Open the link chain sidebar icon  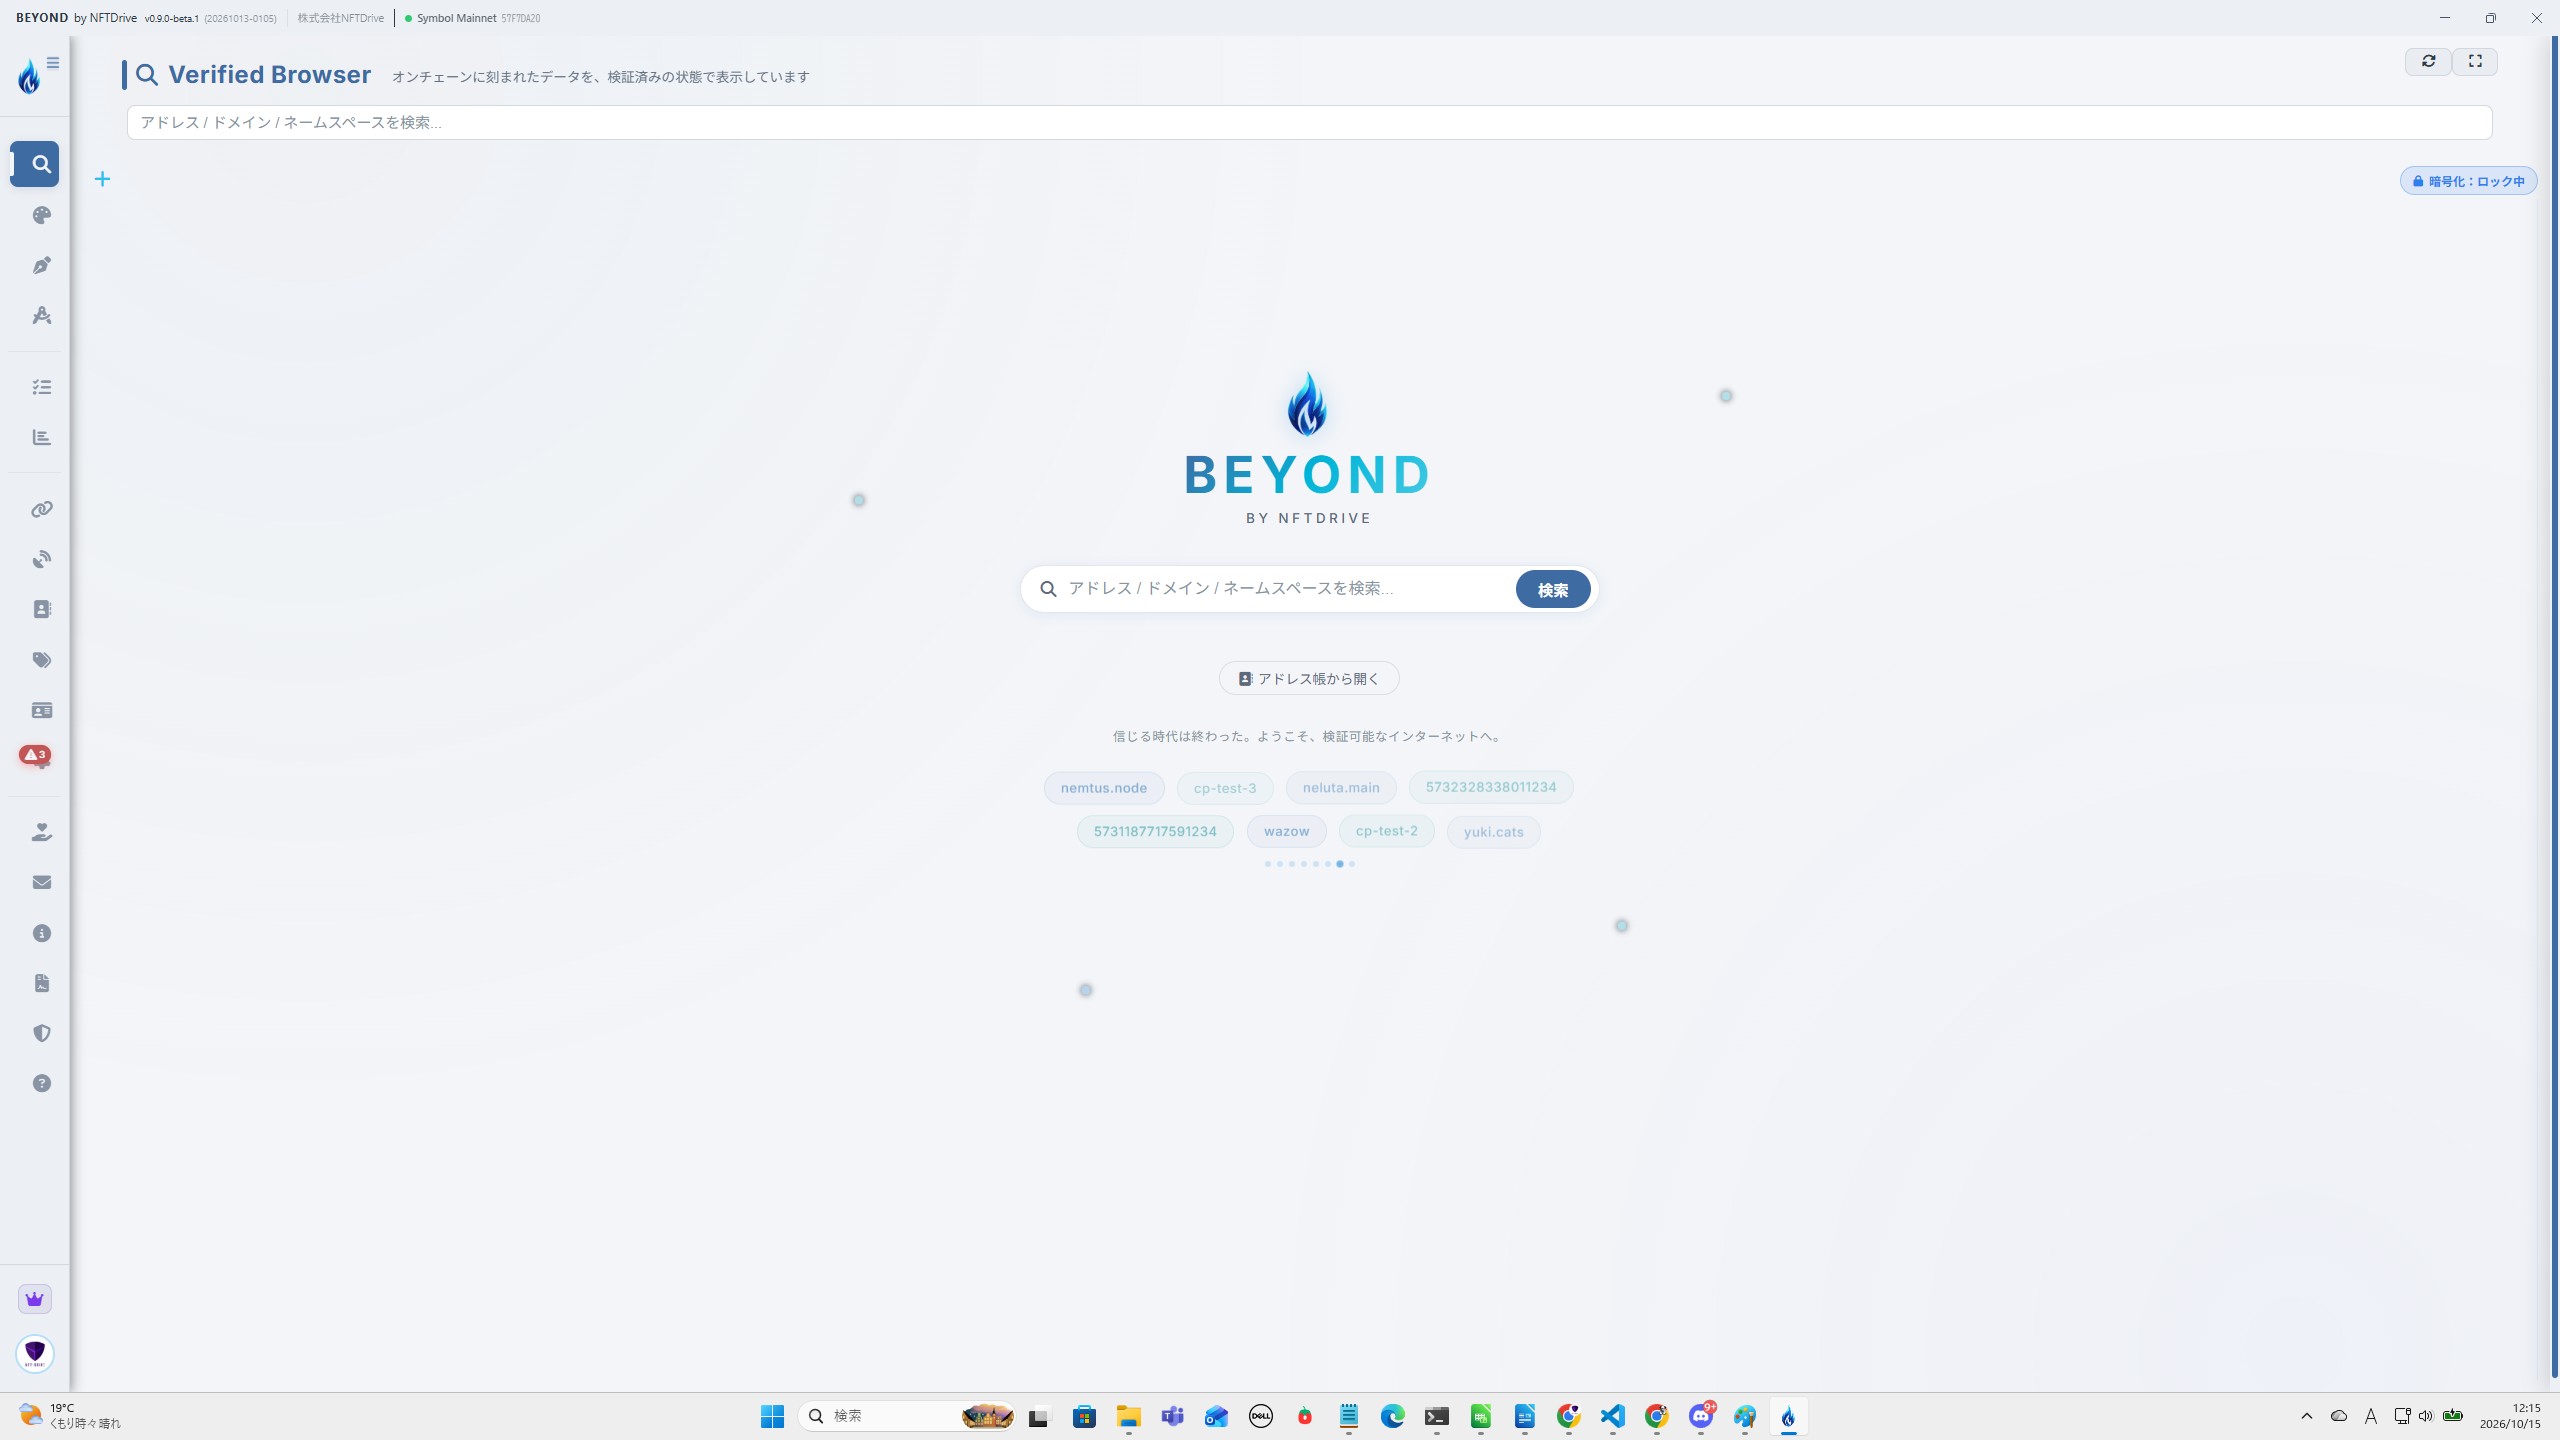click(x=41, y=509)
